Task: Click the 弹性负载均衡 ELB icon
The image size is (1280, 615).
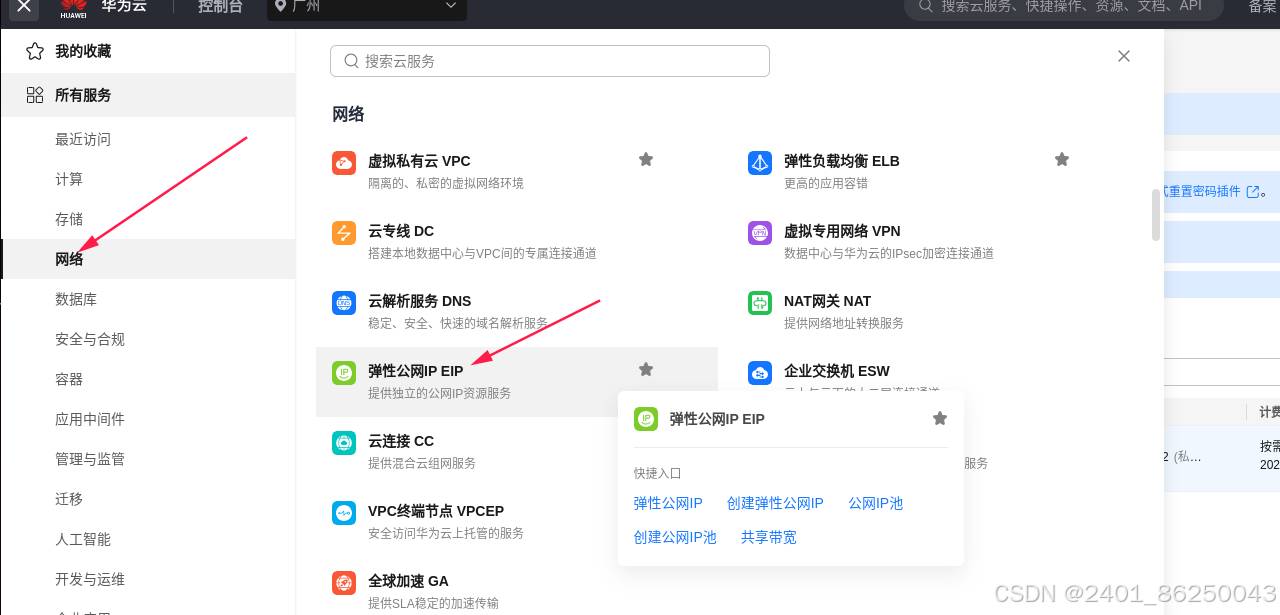Action: pos(760,162)
